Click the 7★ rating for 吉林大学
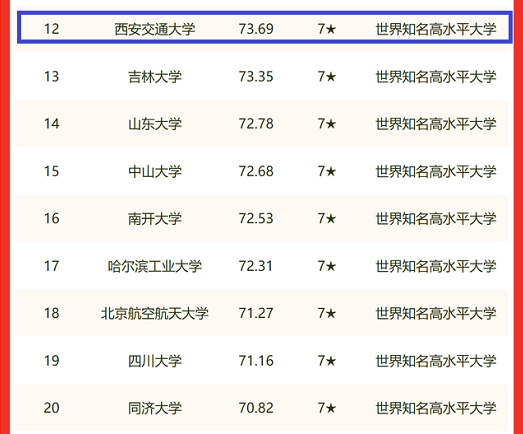The width and height of the screenshot is (523, 434). (327, 76)
